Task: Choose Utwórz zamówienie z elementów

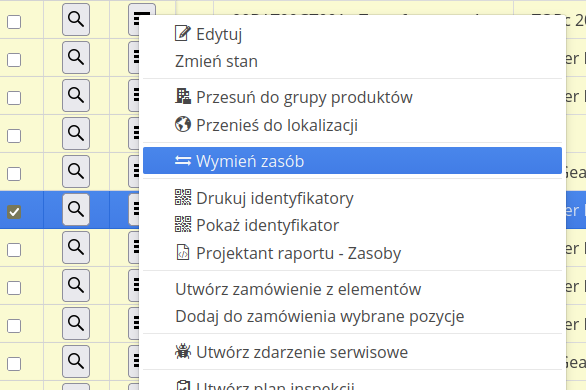Action: click(x=352, y=289)
